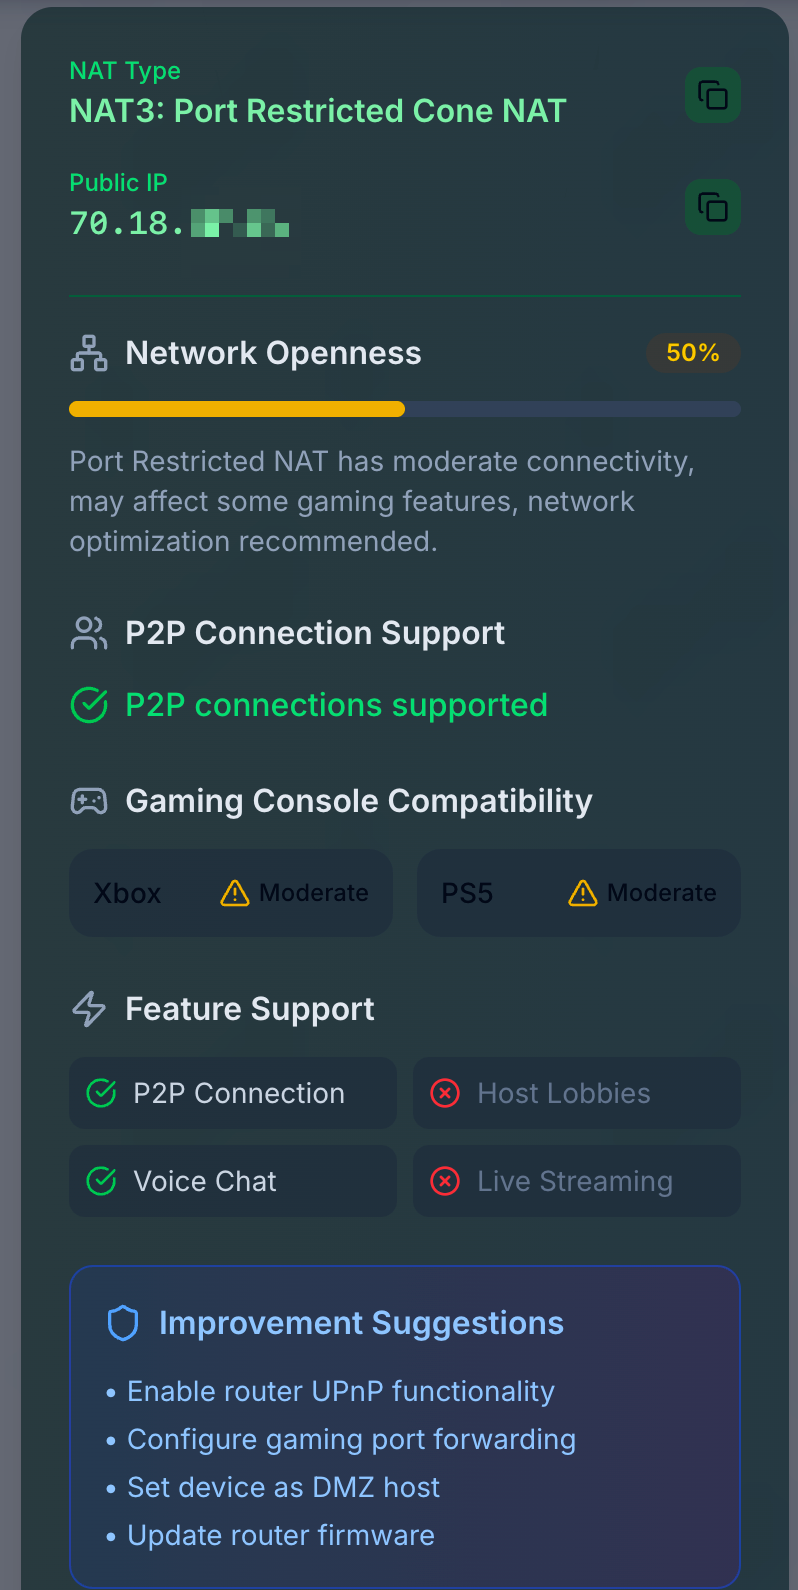Screen dimensions: 798x1590
Task: Click the 50% percentage badge
Action: [x=693, y=352]
